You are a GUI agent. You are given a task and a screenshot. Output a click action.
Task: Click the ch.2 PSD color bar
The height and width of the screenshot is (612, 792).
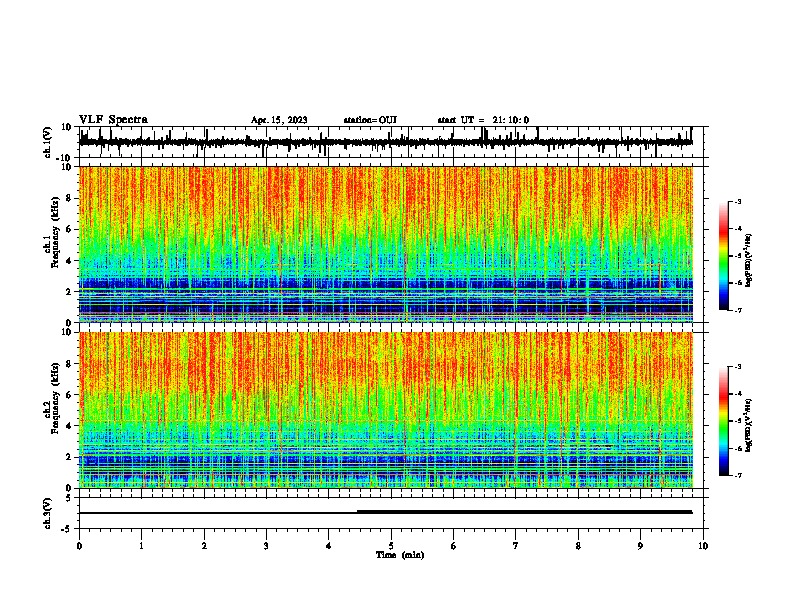pyautogui.click(x=723, y=421)
